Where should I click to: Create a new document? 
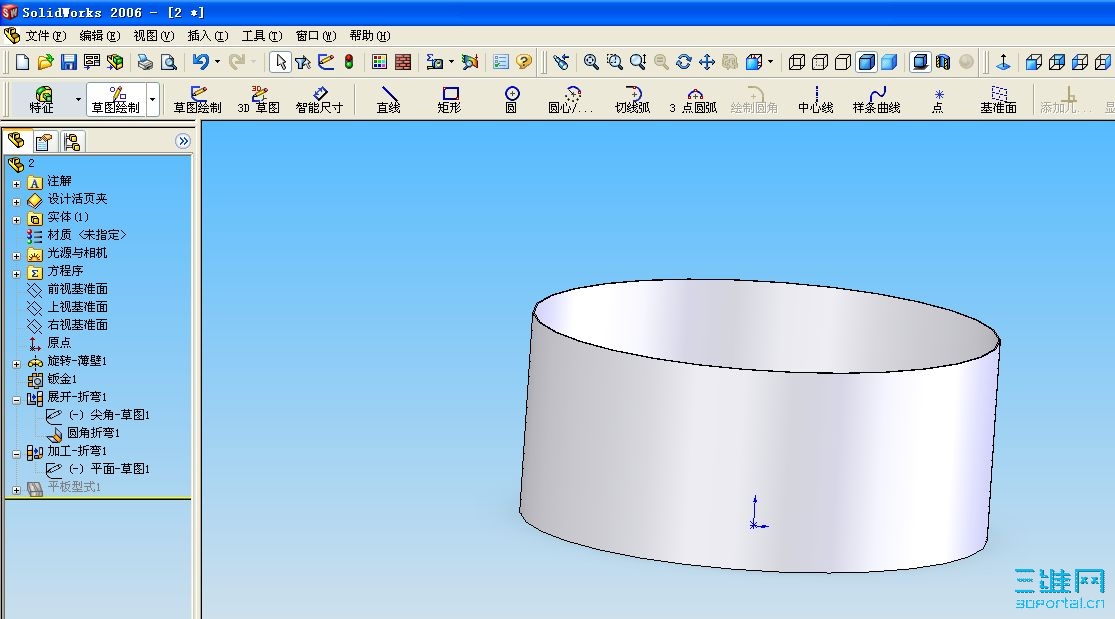22,63
